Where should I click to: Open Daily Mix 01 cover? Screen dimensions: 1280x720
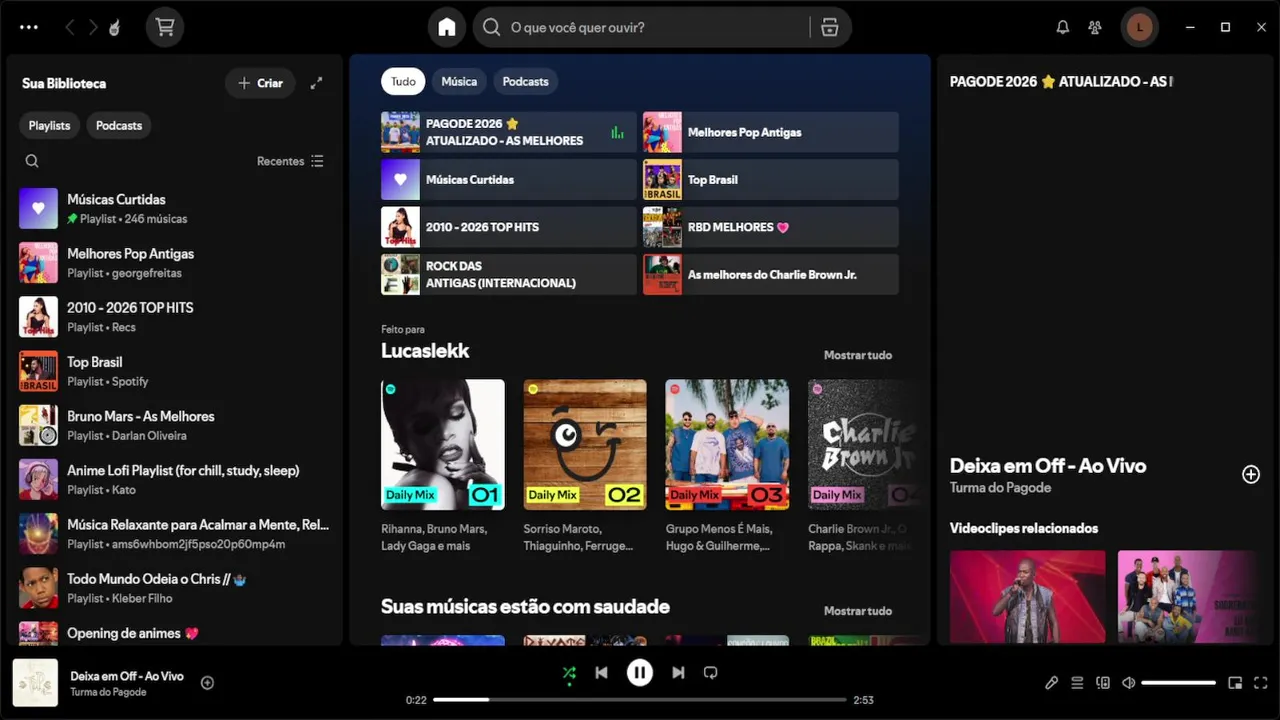tap(443, 444)
